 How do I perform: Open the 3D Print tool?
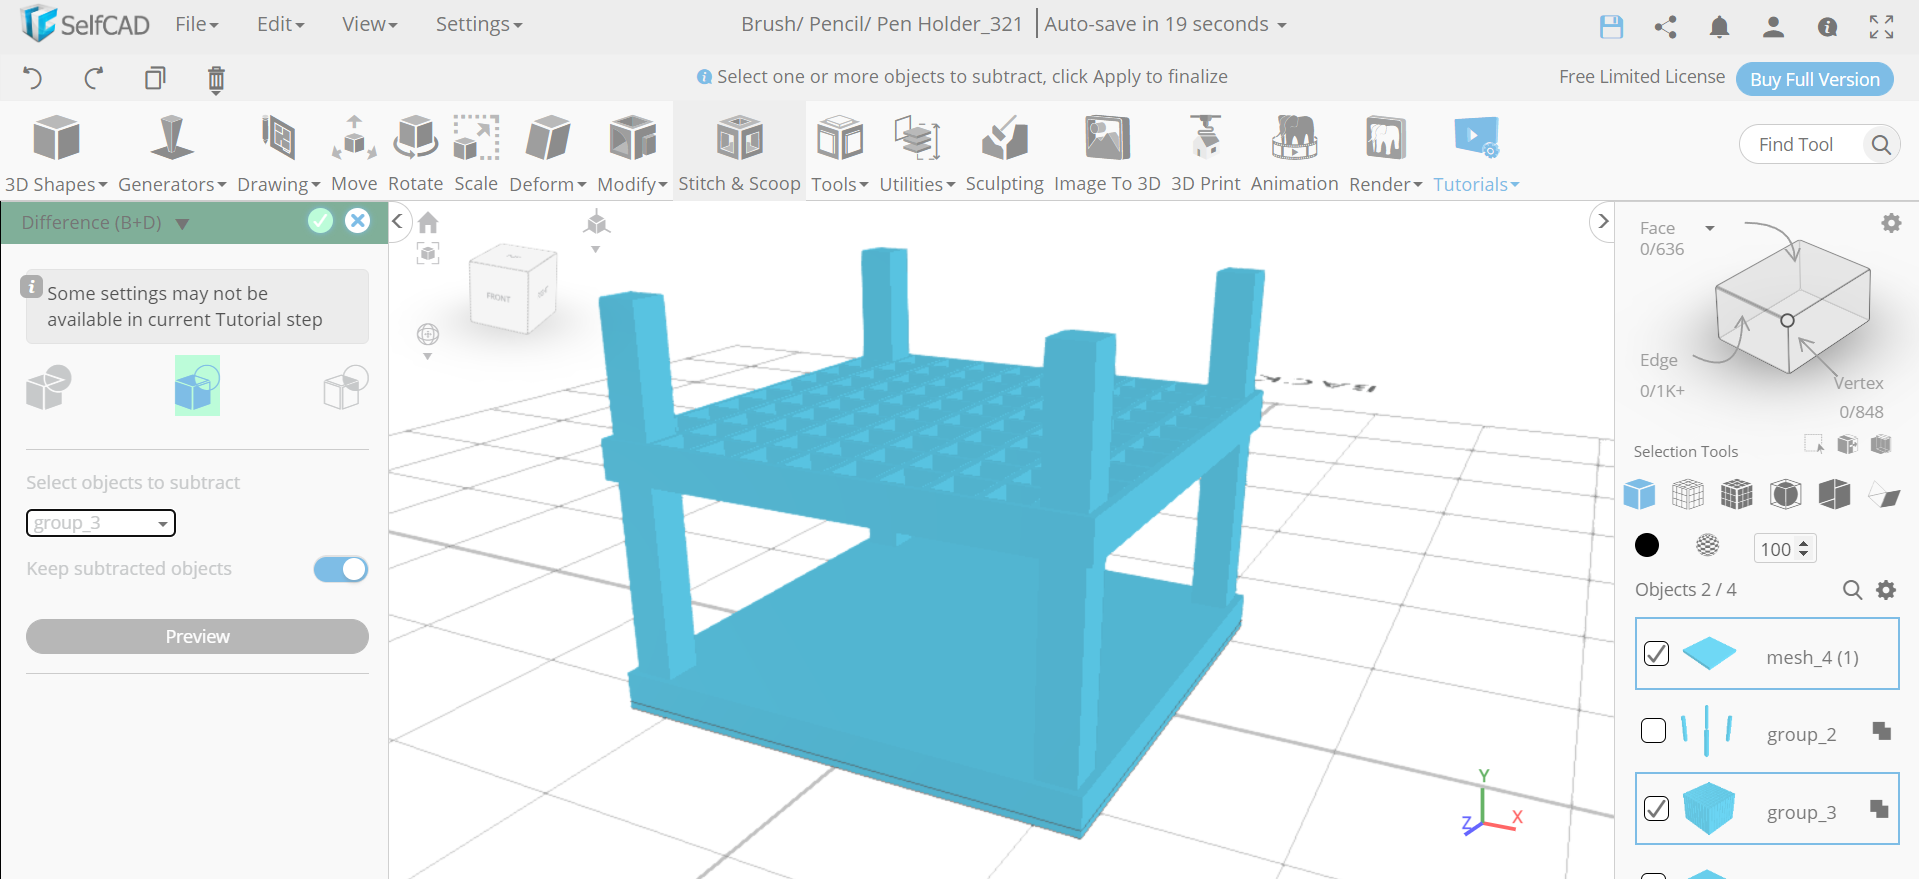[x=1205, y=153]
